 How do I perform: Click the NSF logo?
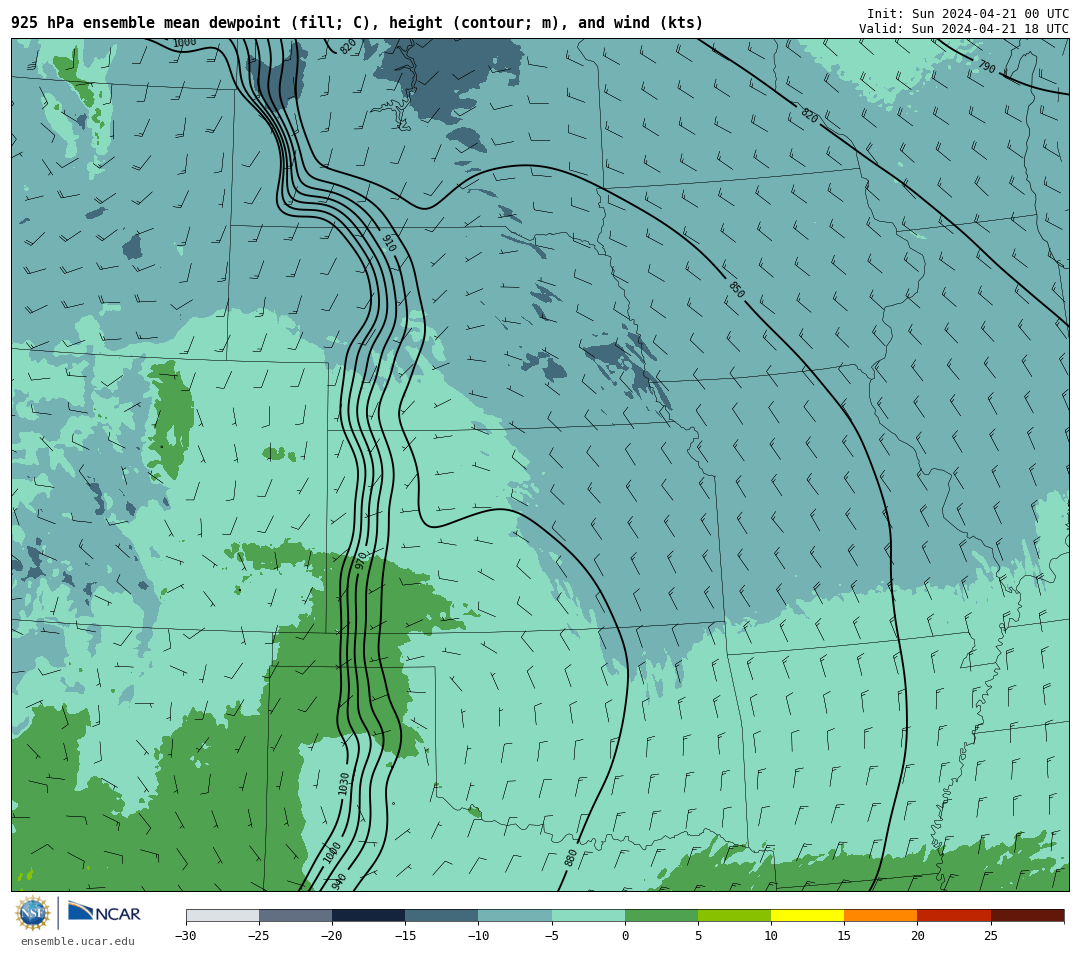coord(33,913)
